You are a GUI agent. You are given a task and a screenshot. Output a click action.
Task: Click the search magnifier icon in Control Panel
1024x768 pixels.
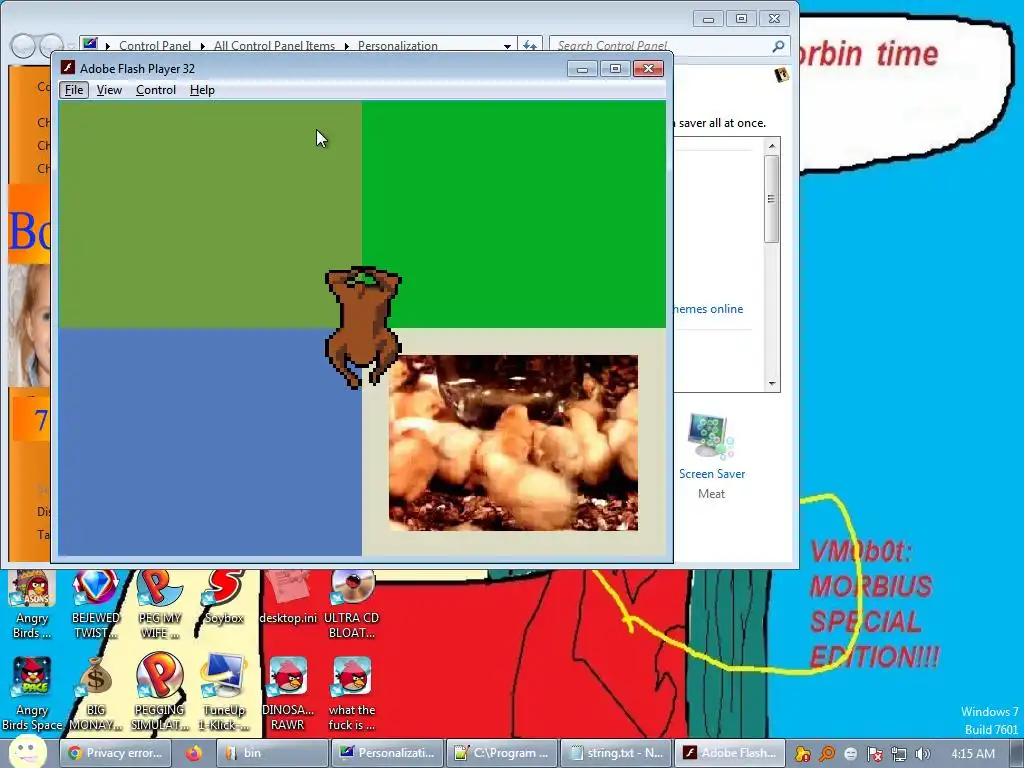(x=778, y=46)
